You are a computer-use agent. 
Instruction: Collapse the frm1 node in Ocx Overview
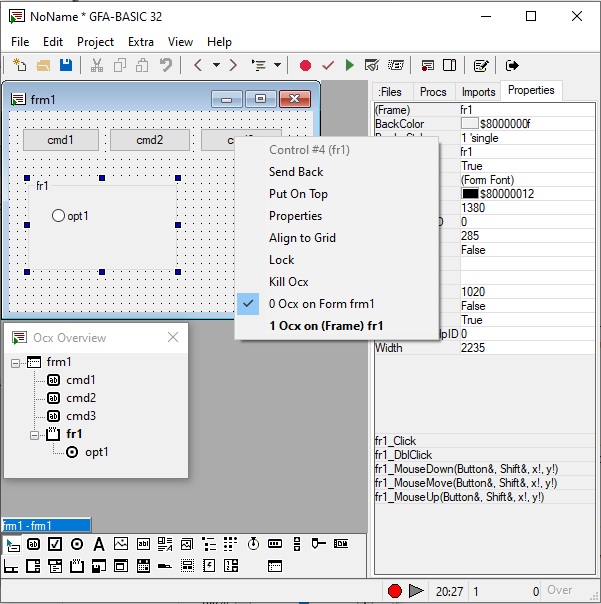(x=16, y=362)
